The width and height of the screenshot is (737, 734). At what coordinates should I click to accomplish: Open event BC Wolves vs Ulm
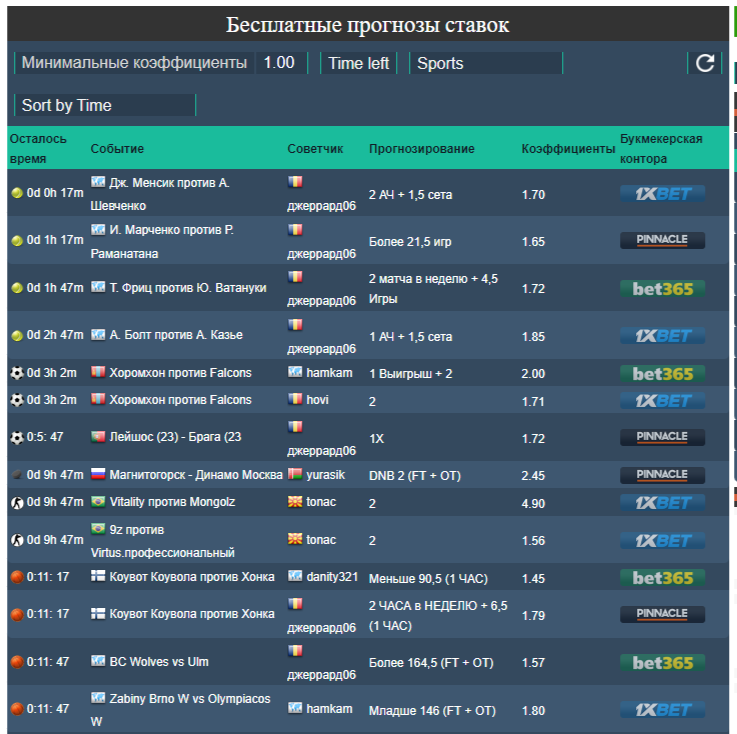pyautogui.click(x=159, y=662)
